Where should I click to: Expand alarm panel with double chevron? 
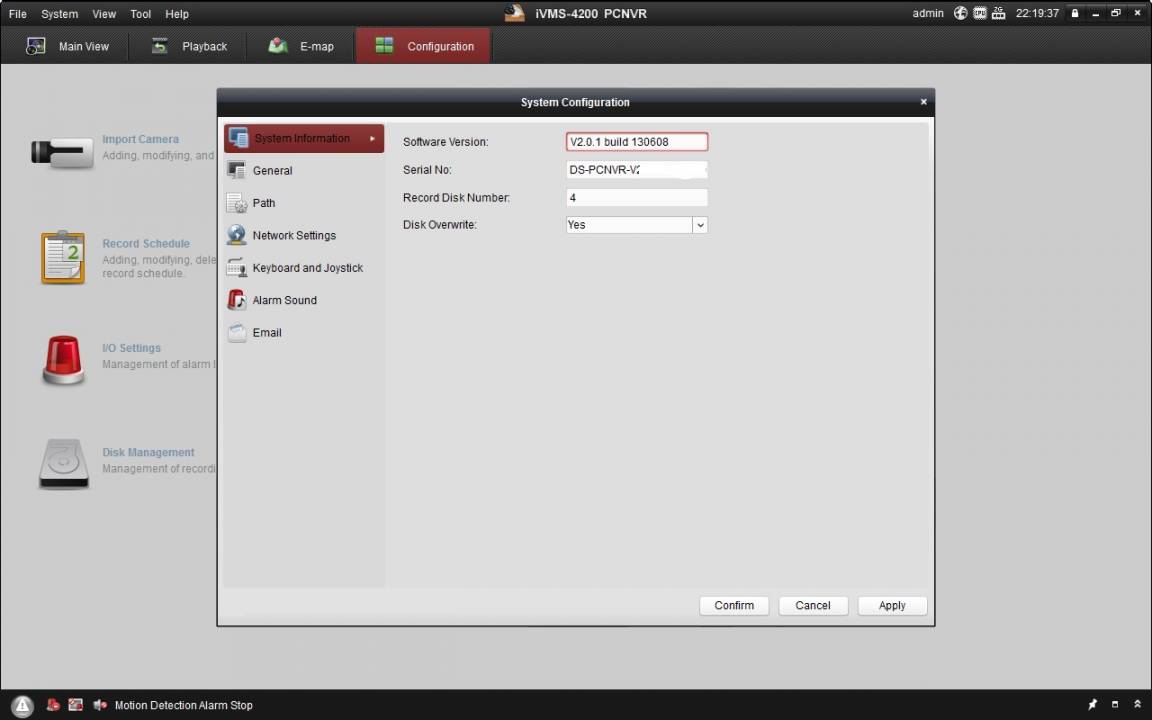pyautogui.click(x=1137, y=705)
